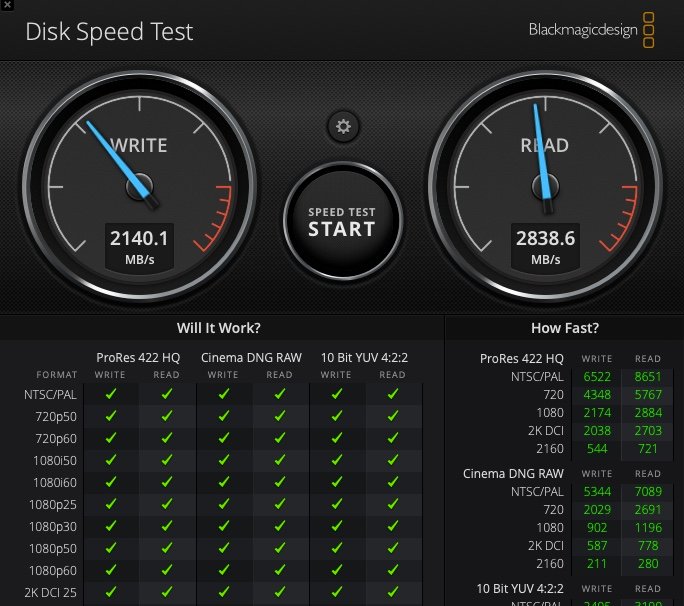Click 10 Bit YUV 4:2:2 column header in Will It Work

coord(364,358)
